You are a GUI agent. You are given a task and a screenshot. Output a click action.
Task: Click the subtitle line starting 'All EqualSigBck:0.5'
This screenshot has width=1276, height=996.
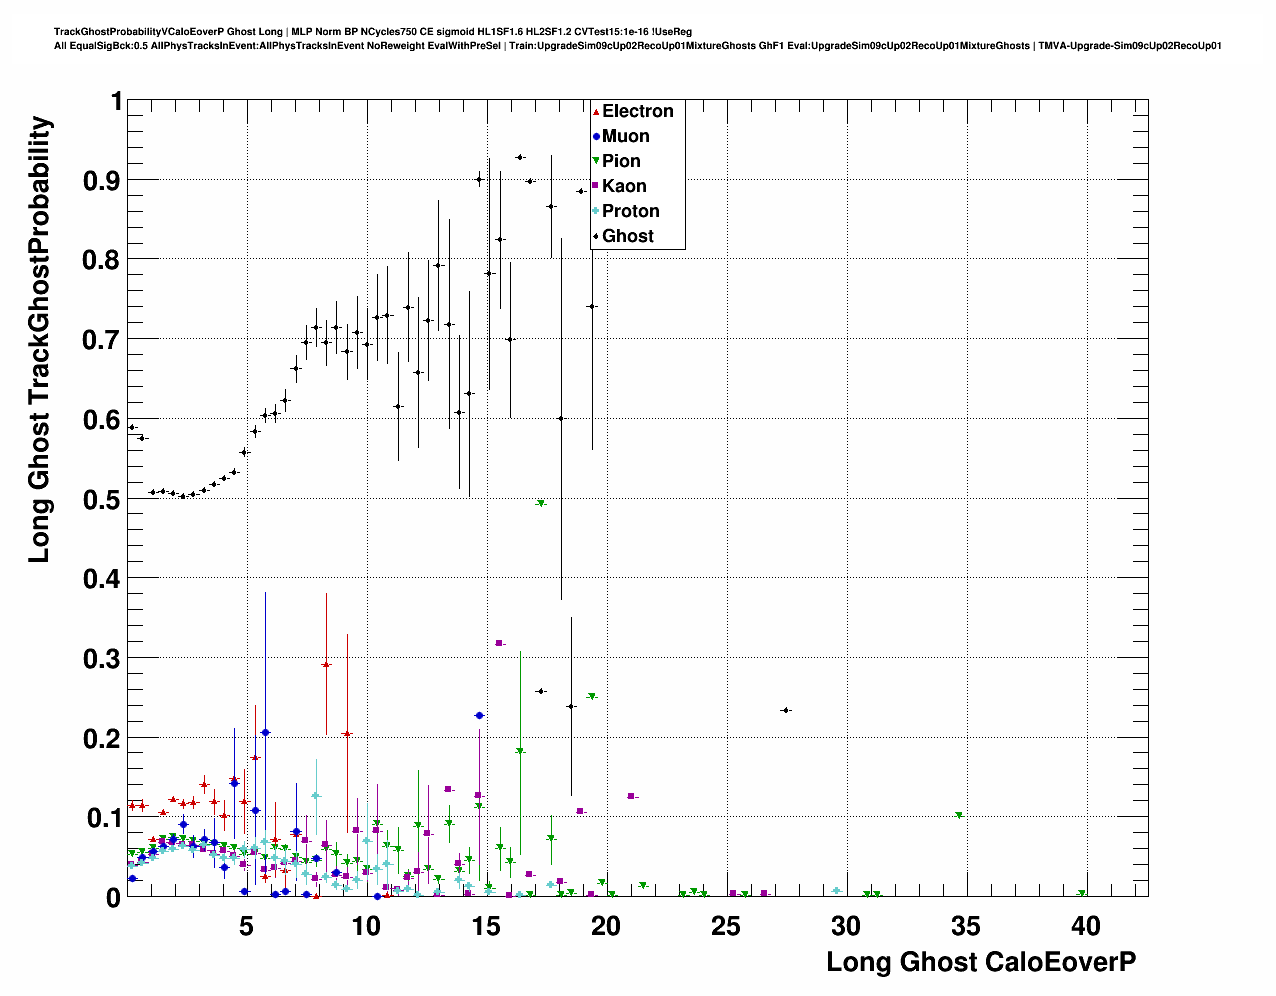[x=638, y=46]
